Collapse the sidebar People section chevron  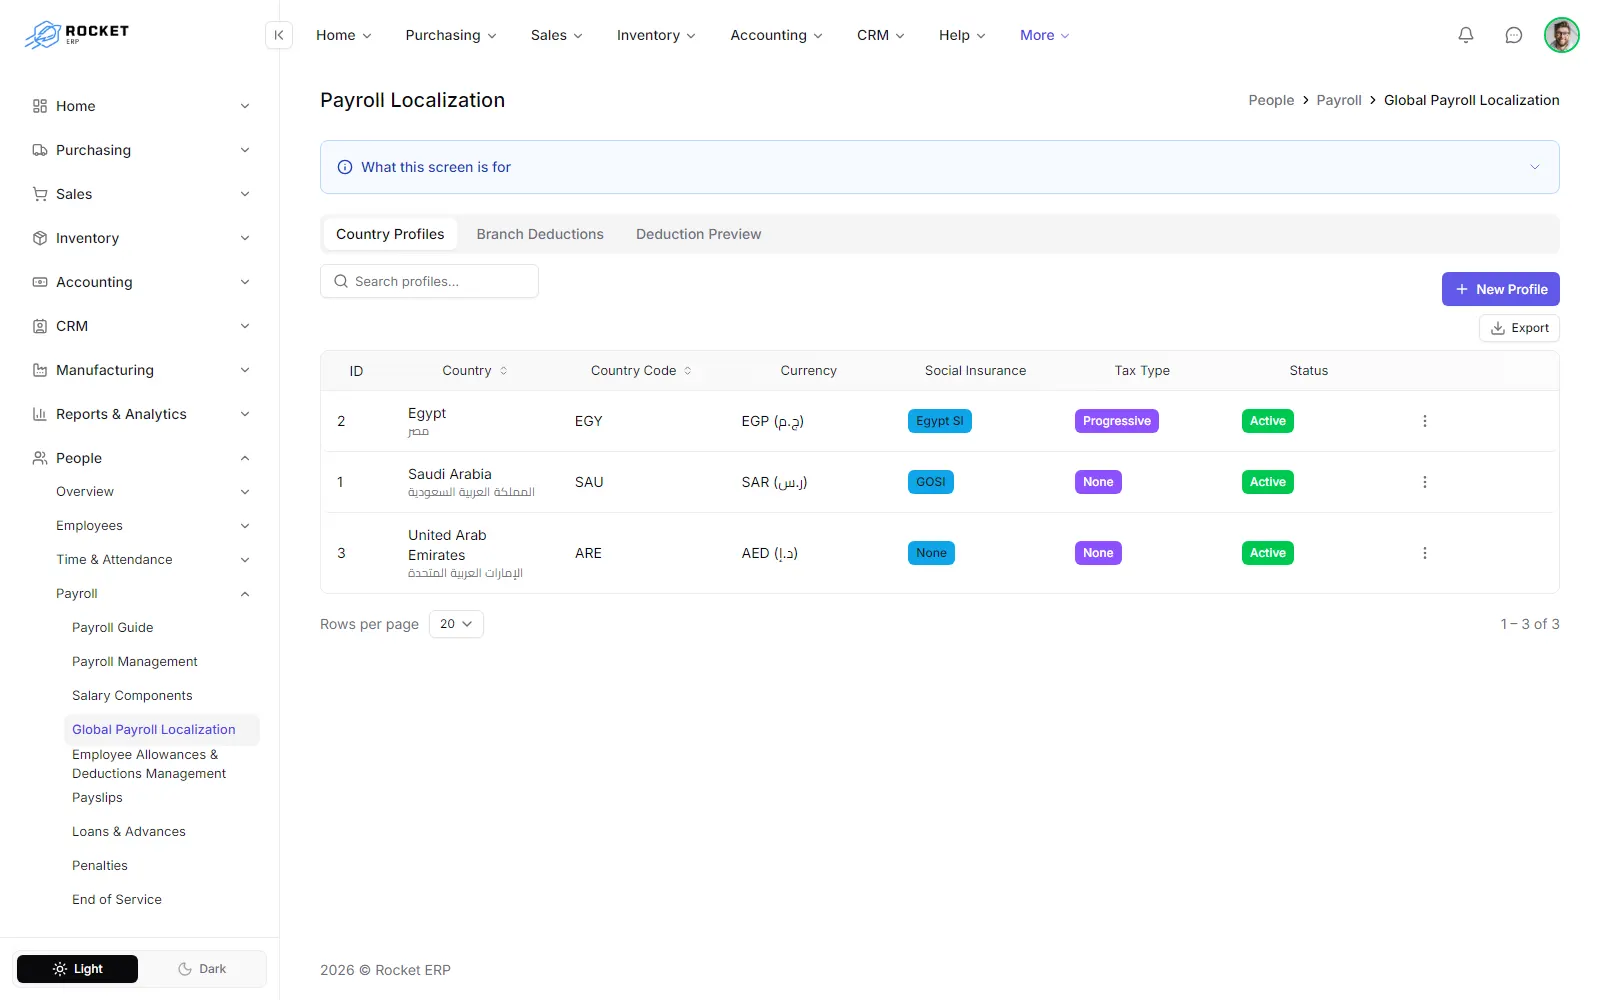click(245, 458)
